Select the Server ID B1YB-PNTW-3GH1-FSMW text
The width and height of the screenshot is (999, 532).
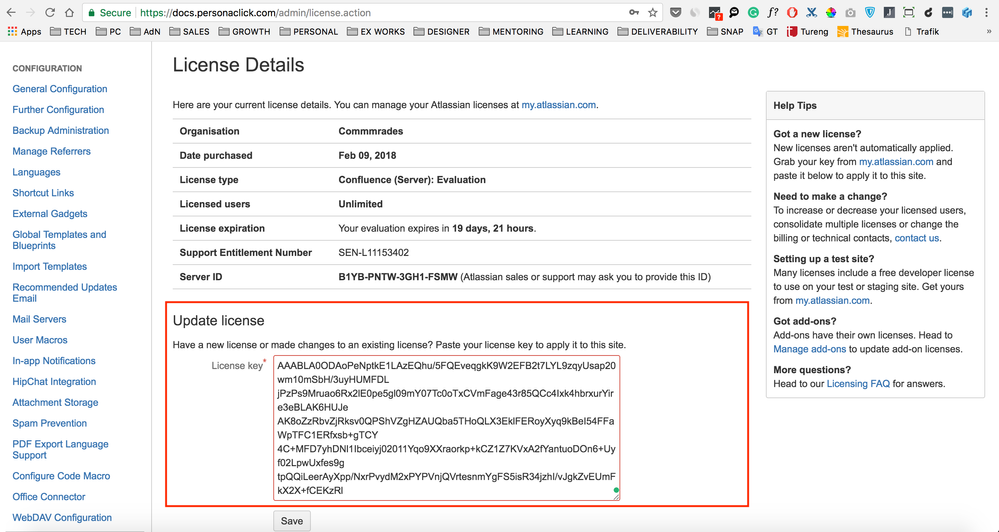[x=398, y=277]
